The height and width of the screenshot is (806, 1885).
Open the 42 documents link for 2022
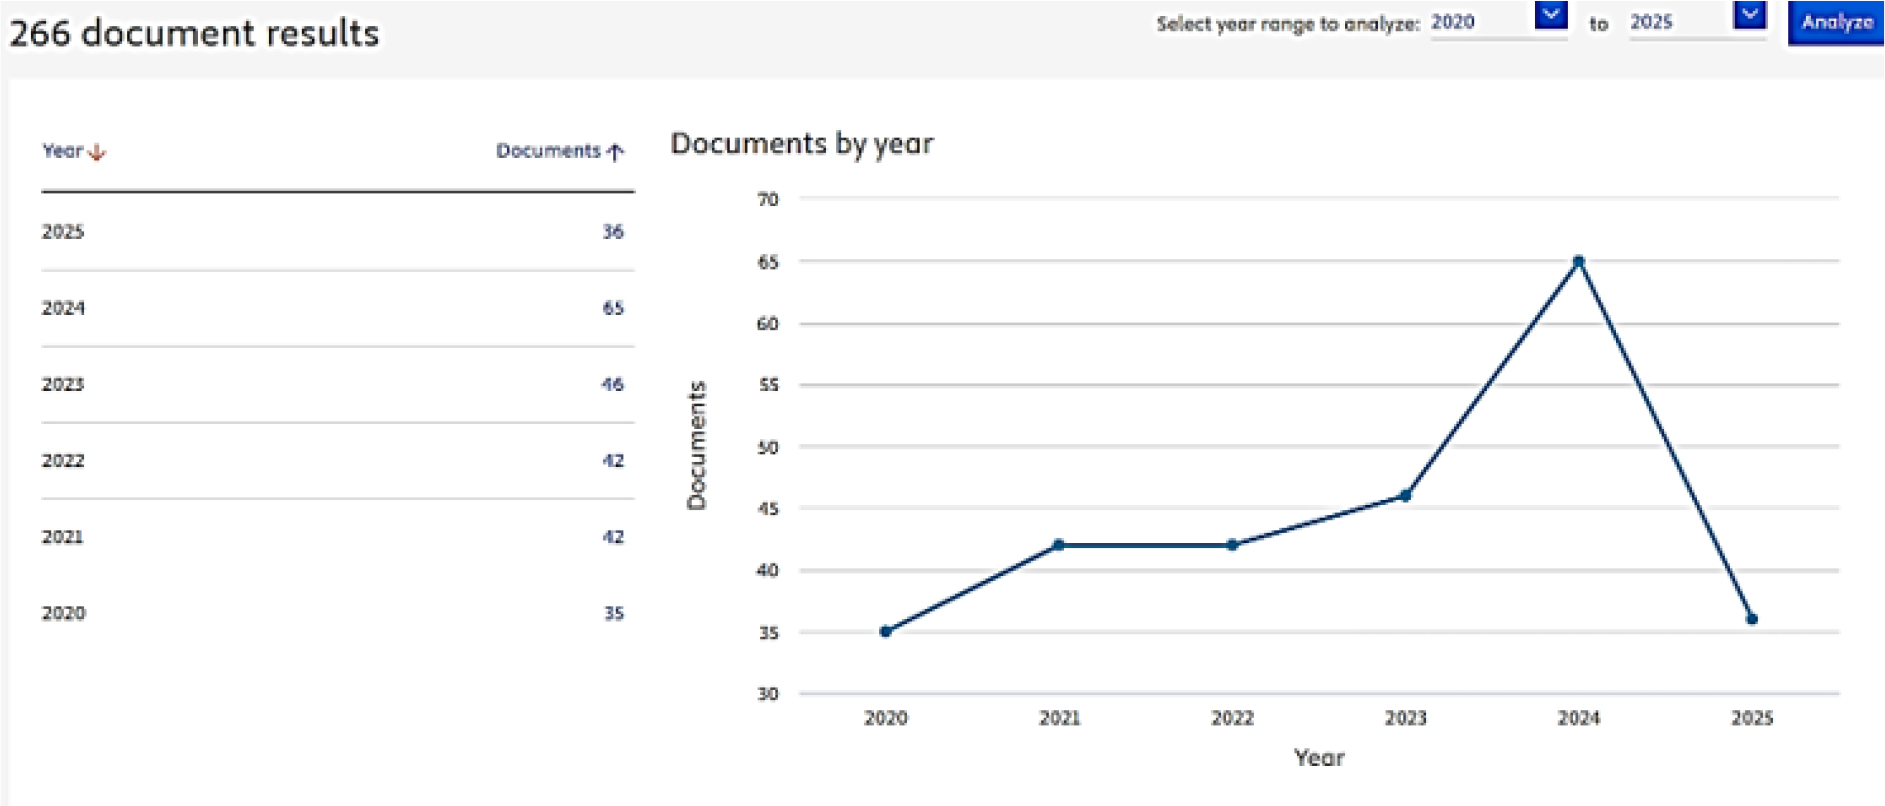pos(613,461)
